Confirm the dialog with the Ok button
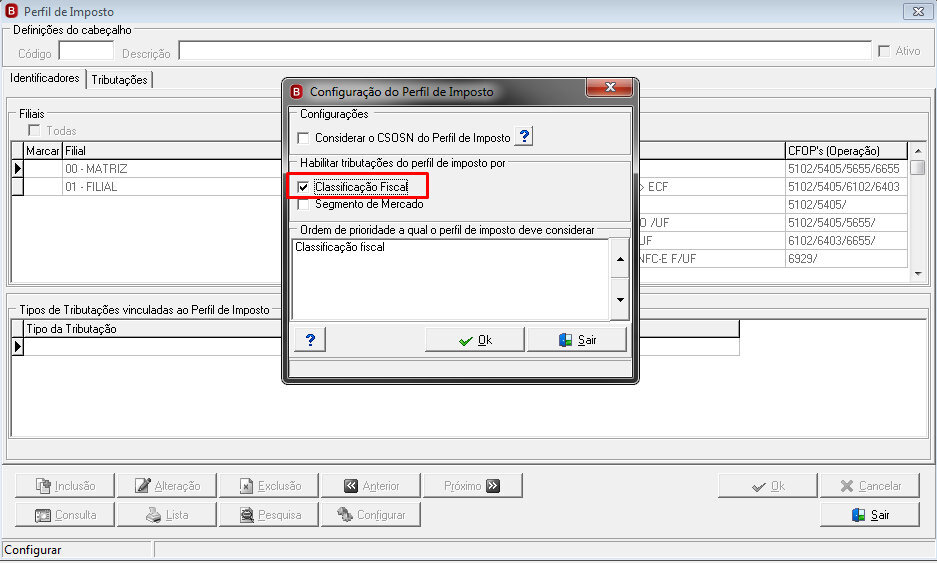 (475, 339)
